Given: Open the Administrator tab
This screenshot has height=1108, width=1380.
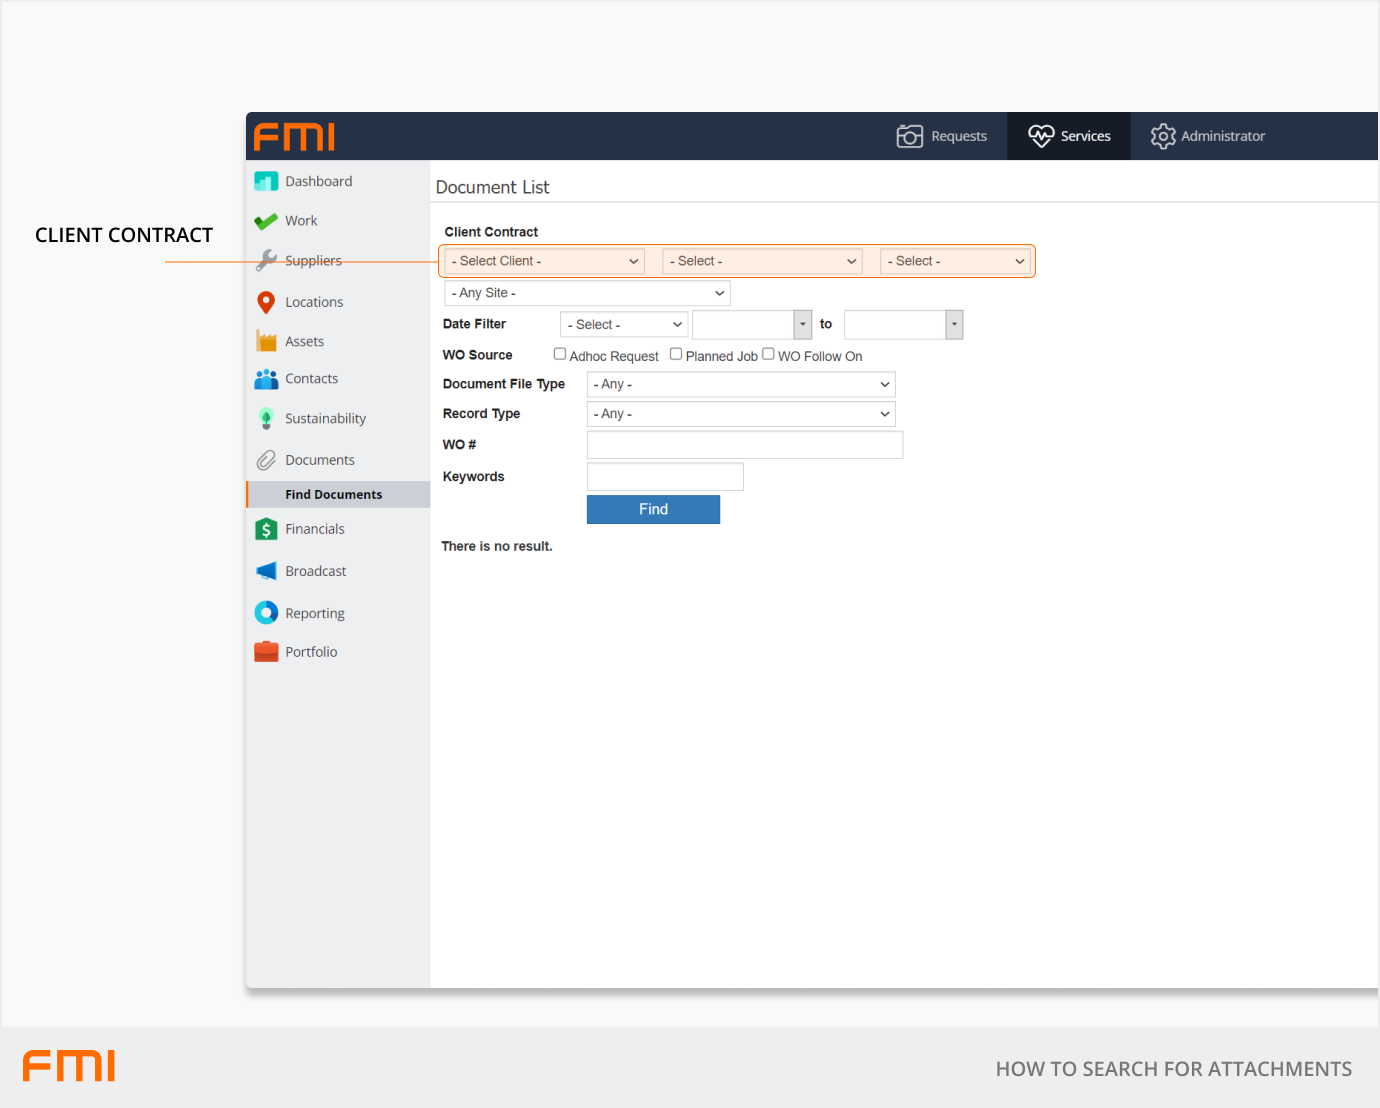Looking at the screenshot, I should (x=1207, y=136).
